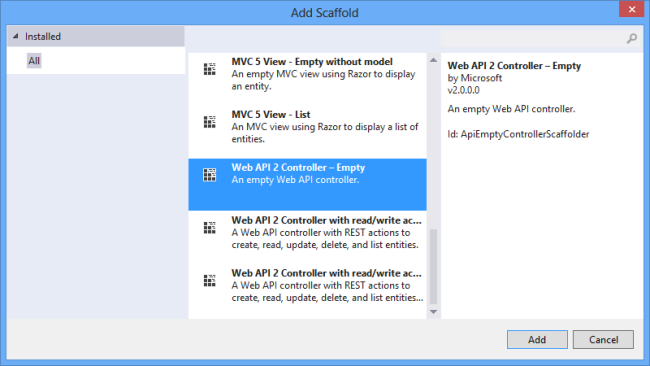Click the MVC 5 View - List scaffold icon
This screenshot has height=366, width=650.
pyautogui.click(x=210, y=122)
